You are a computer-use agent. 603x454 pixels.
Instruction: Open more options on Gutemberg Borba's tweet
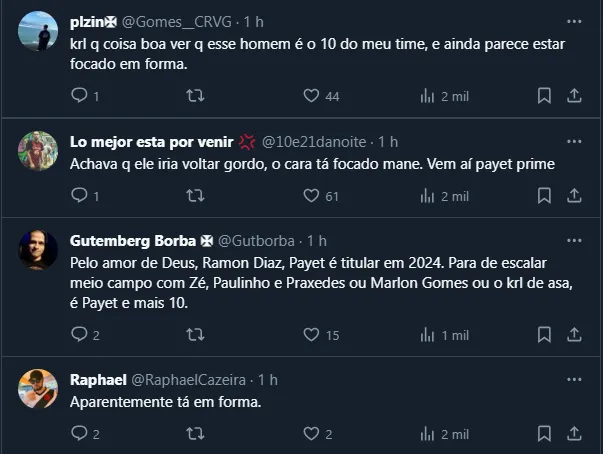tap(574, 241)
